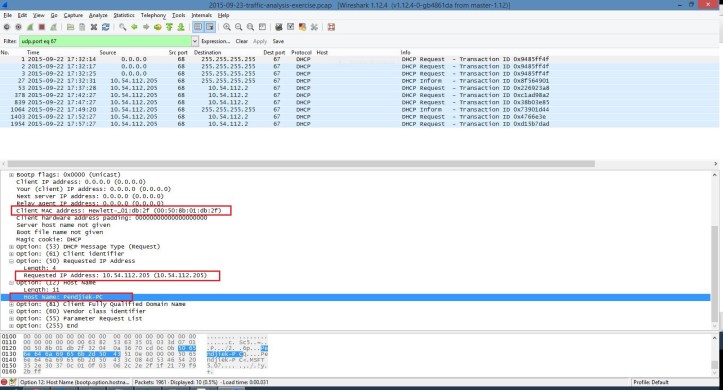Click horizontal scrollbar of packet list
The width and height of the screenshot is (723, 390).
(301, 164)
